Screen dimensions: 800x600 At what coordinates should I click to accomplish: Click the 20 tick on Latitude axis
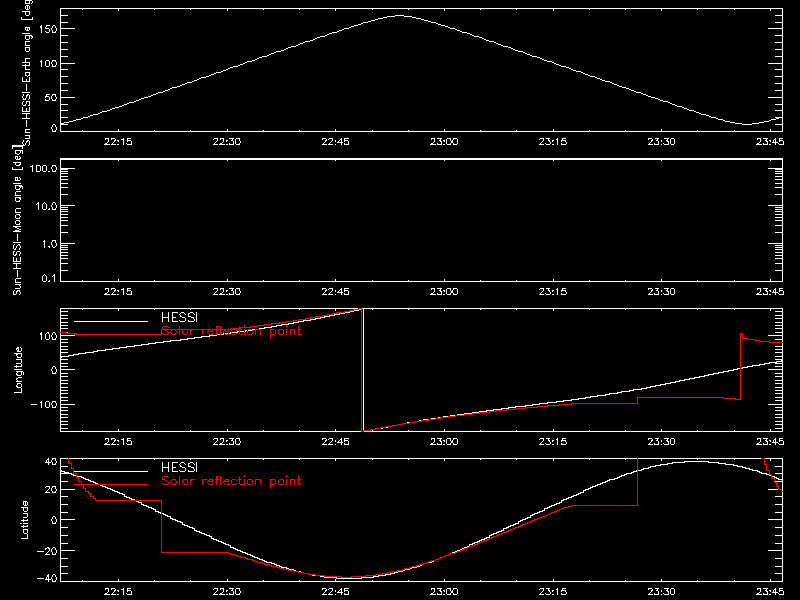[51, 489]
